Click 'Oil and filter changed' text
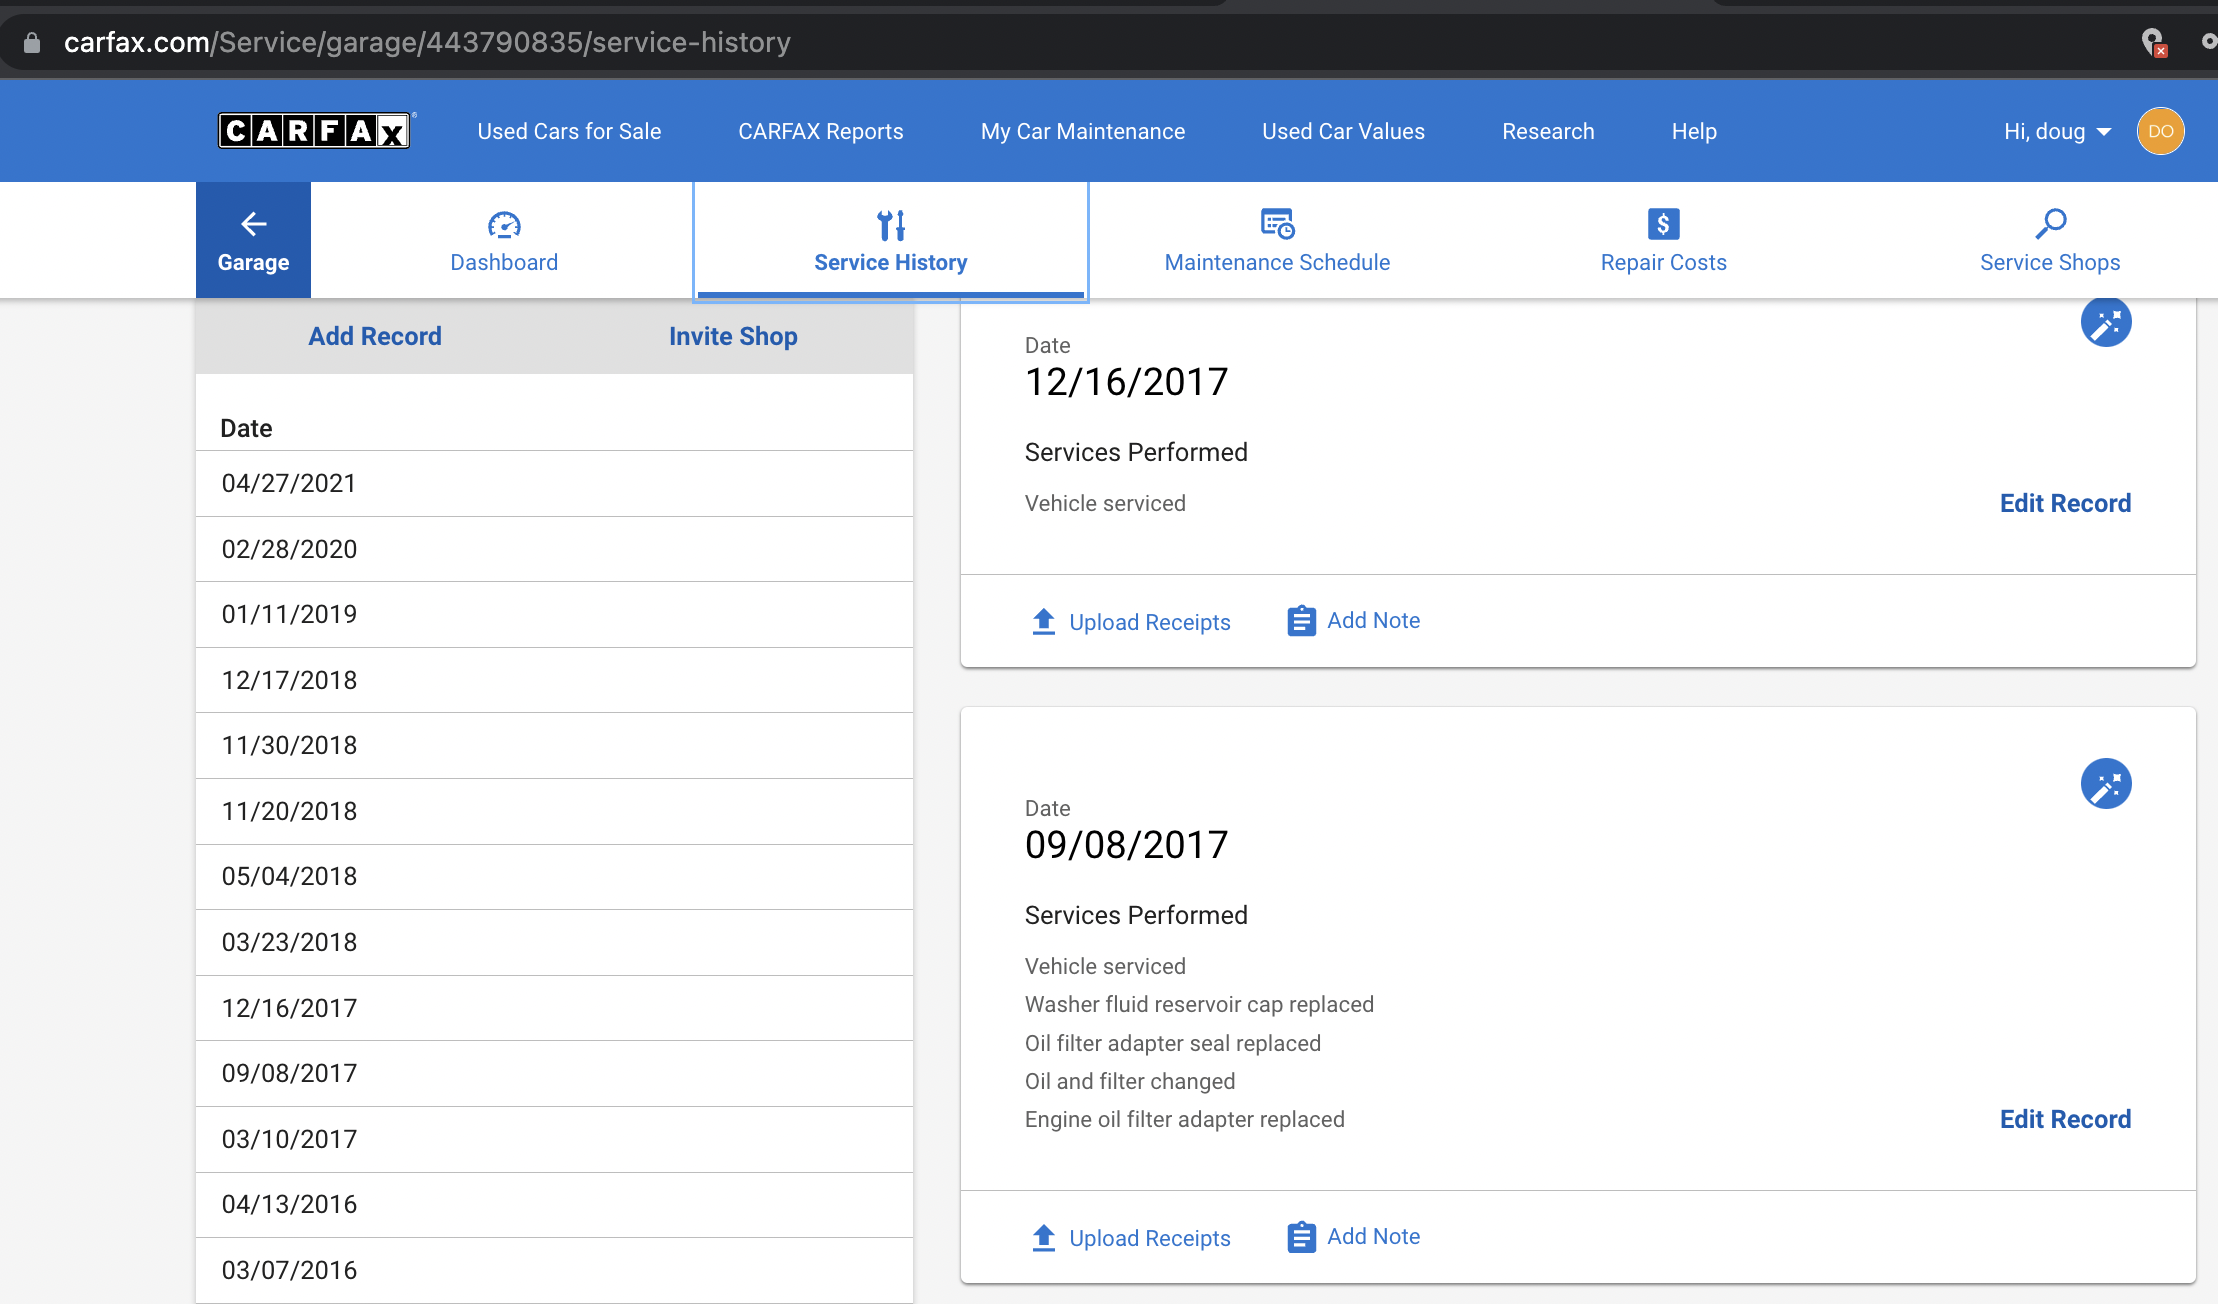 pos(1130,1081)
